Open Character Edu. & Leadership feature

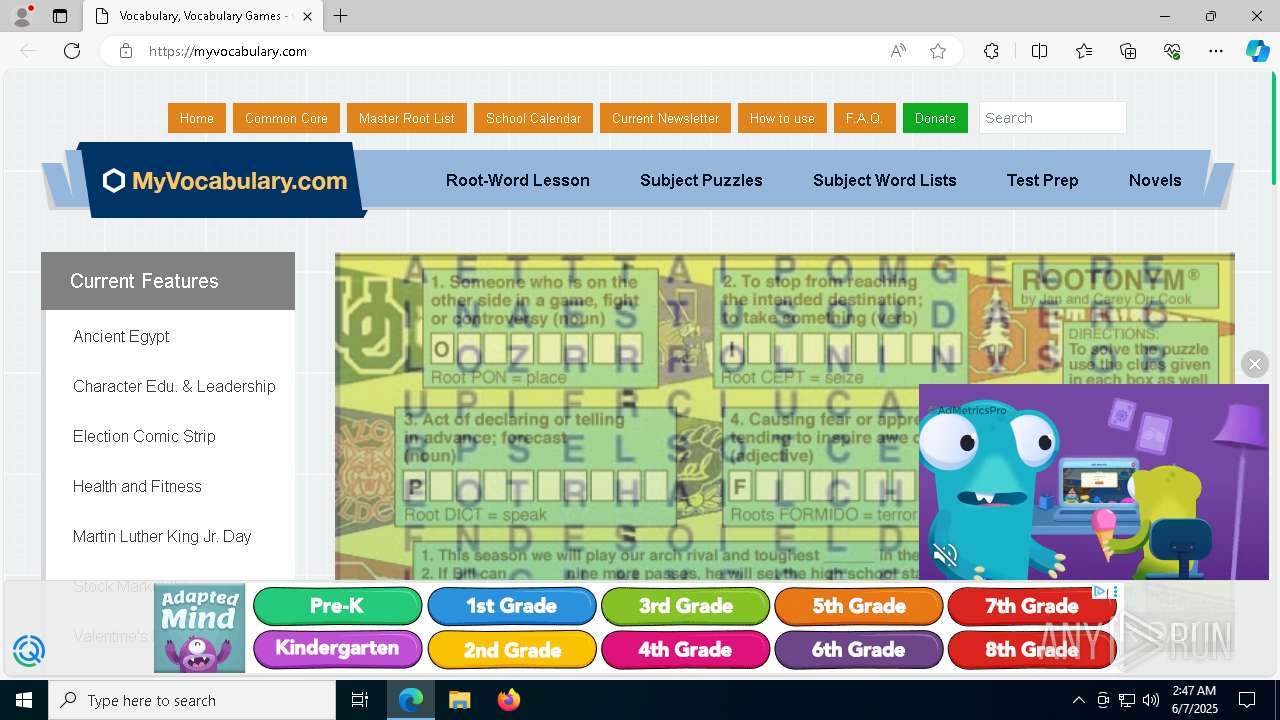coord(174,386)
